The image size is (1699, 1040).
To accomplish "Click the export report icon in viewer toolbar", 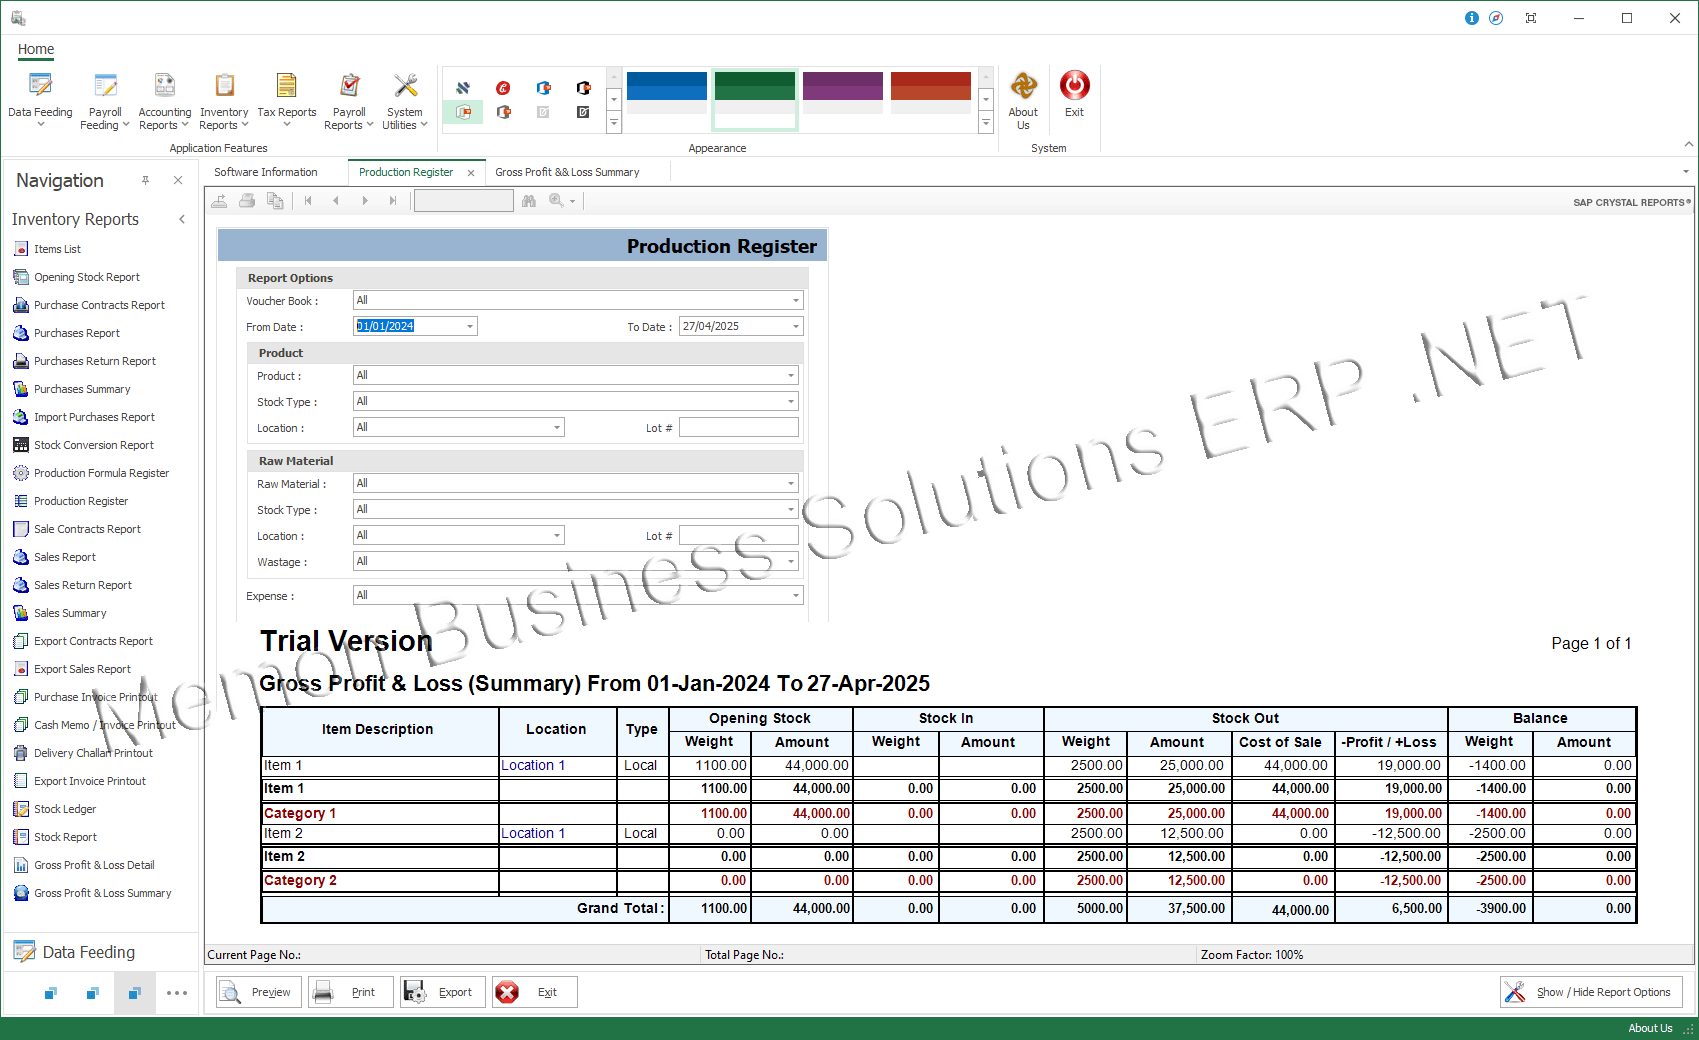I will pyautogui.click(x=219, y=201).
